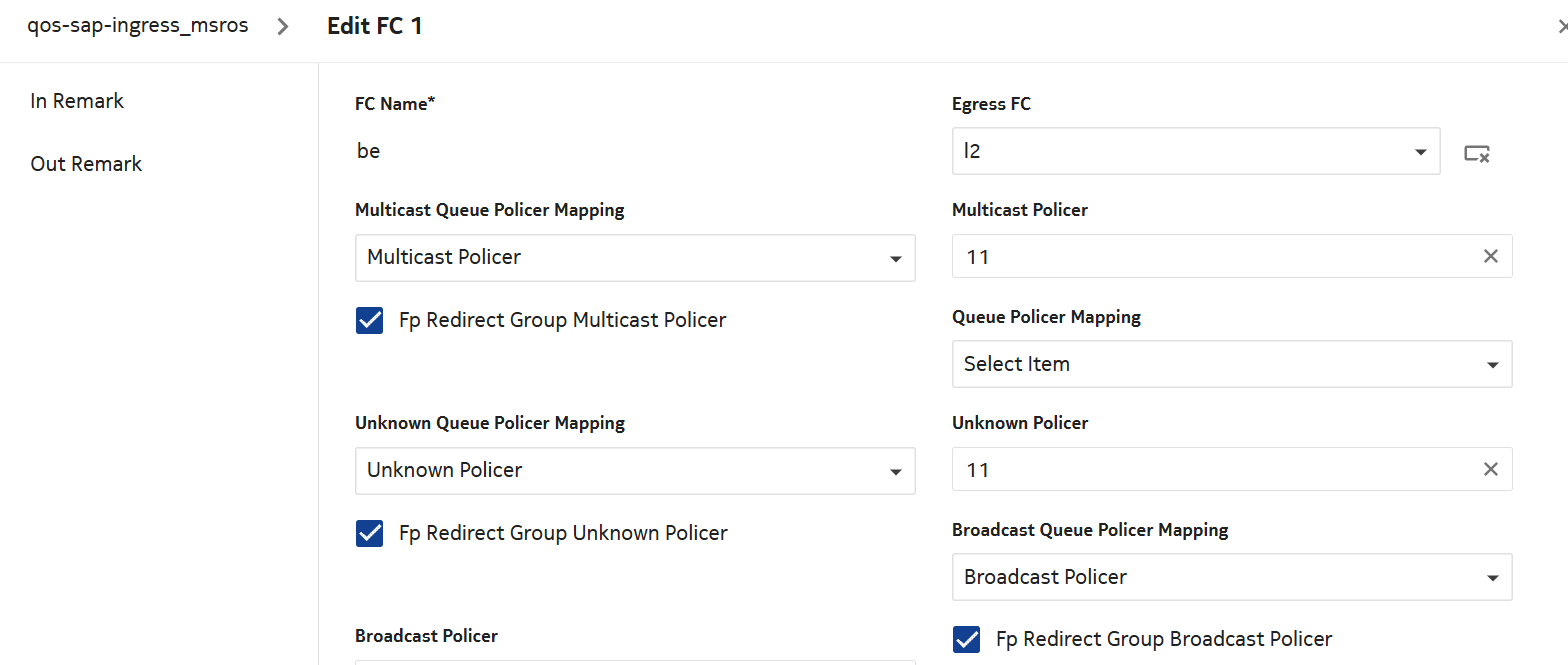1568x665 pixels.
Task: Click into the Multicast Policer input field
Action: 1210,257
